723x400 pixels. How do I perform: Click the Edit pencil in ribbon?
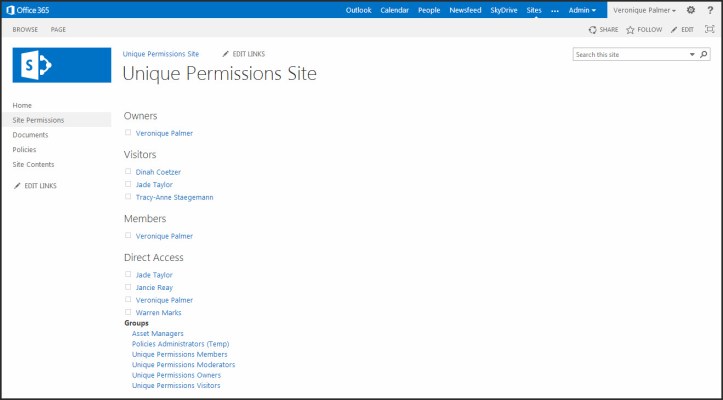(682, 30)
